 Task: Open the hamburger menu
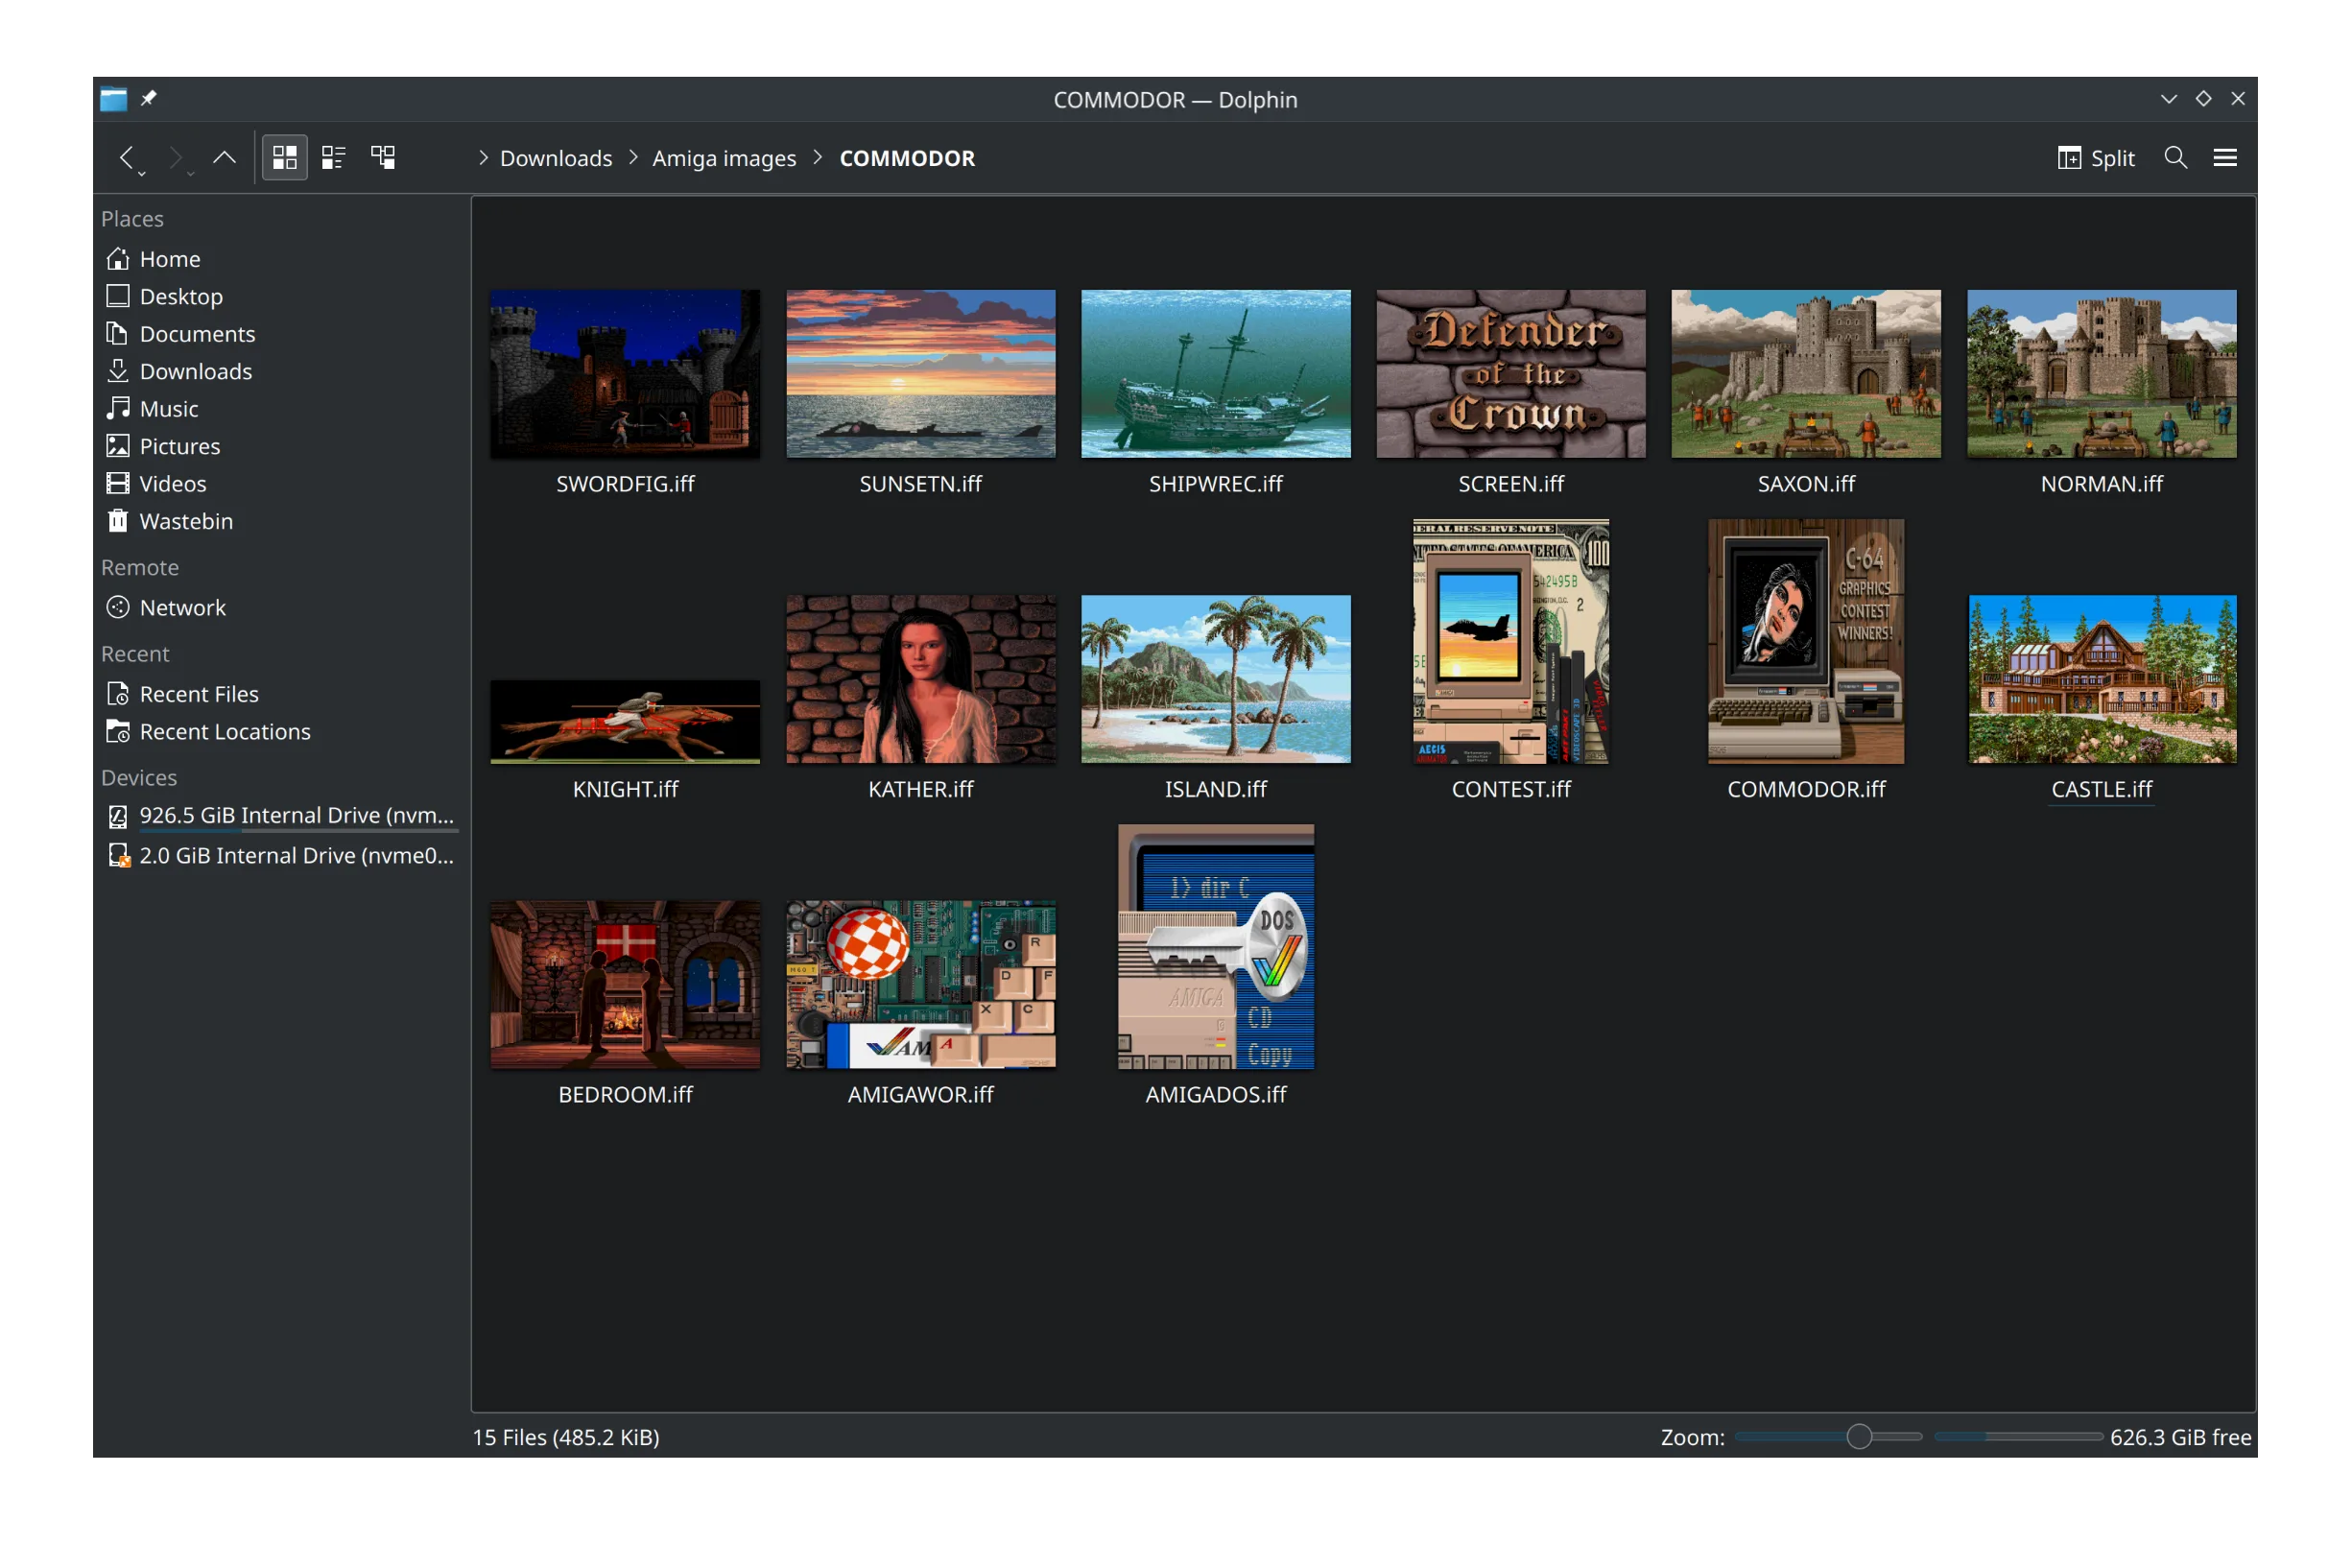point(2225,157)
